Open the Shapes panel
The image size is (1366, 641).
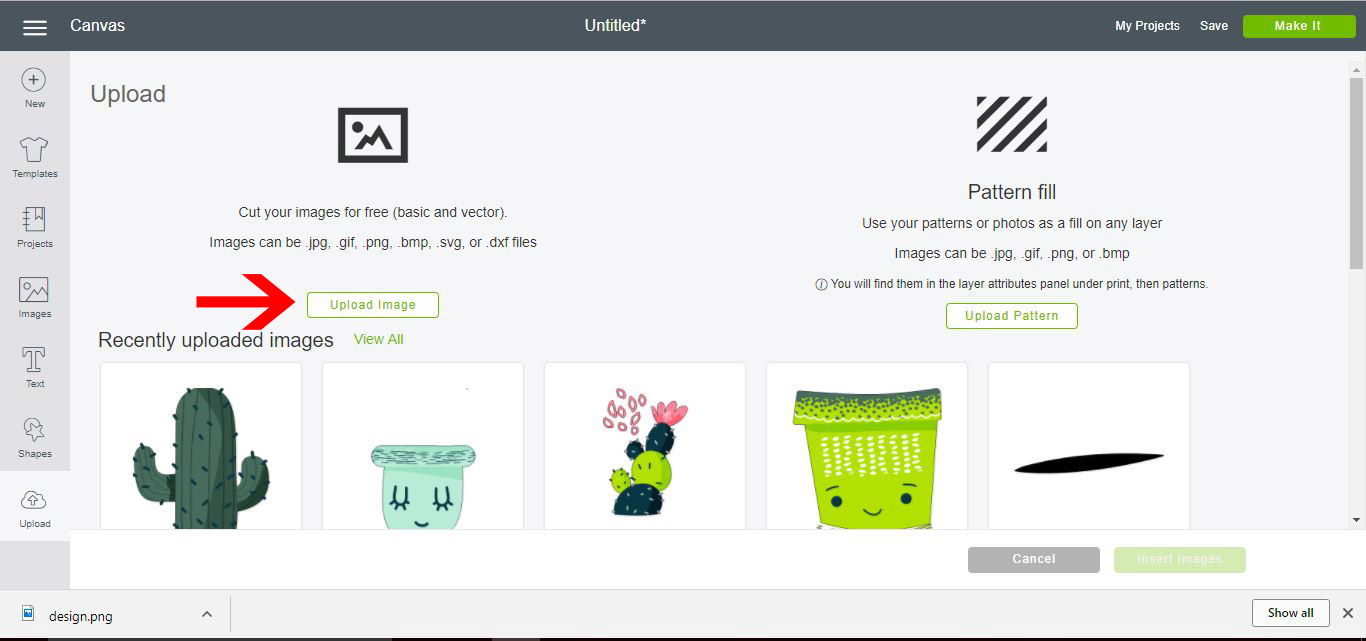tap(34, 438)
